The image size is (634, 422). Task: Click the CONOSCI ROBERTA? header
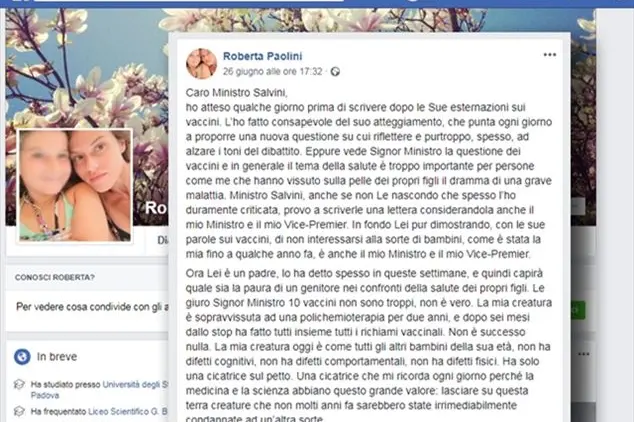pos(55,277)
